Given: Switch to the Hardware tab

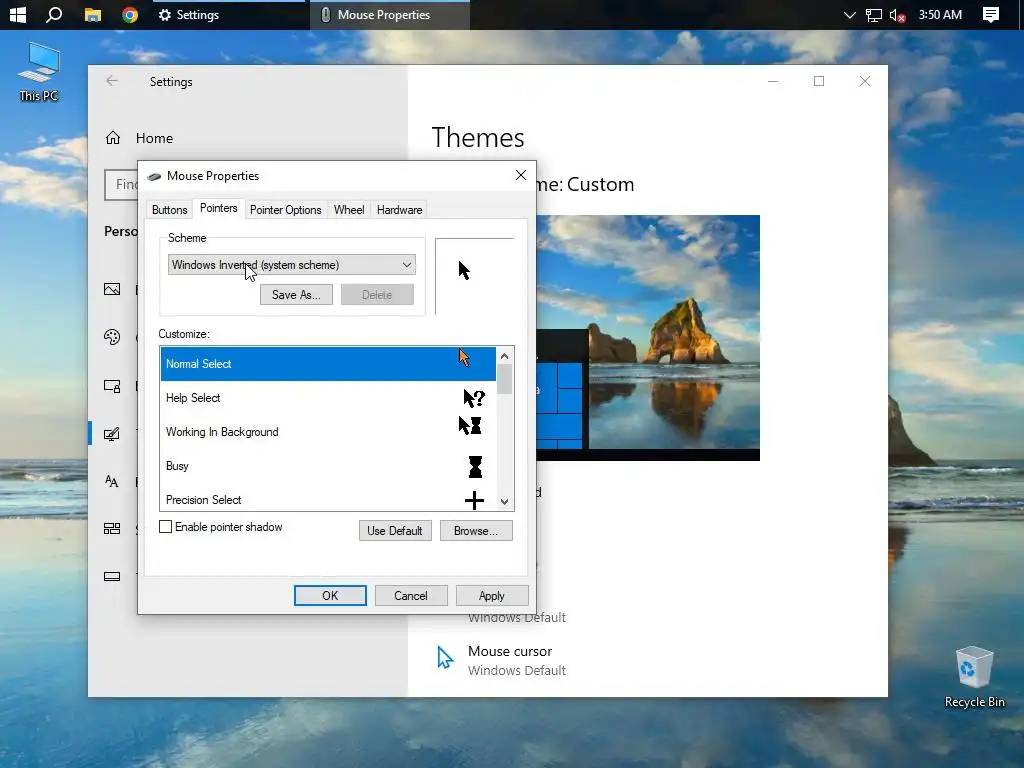Looking at the screenshot, I should 399,210.
